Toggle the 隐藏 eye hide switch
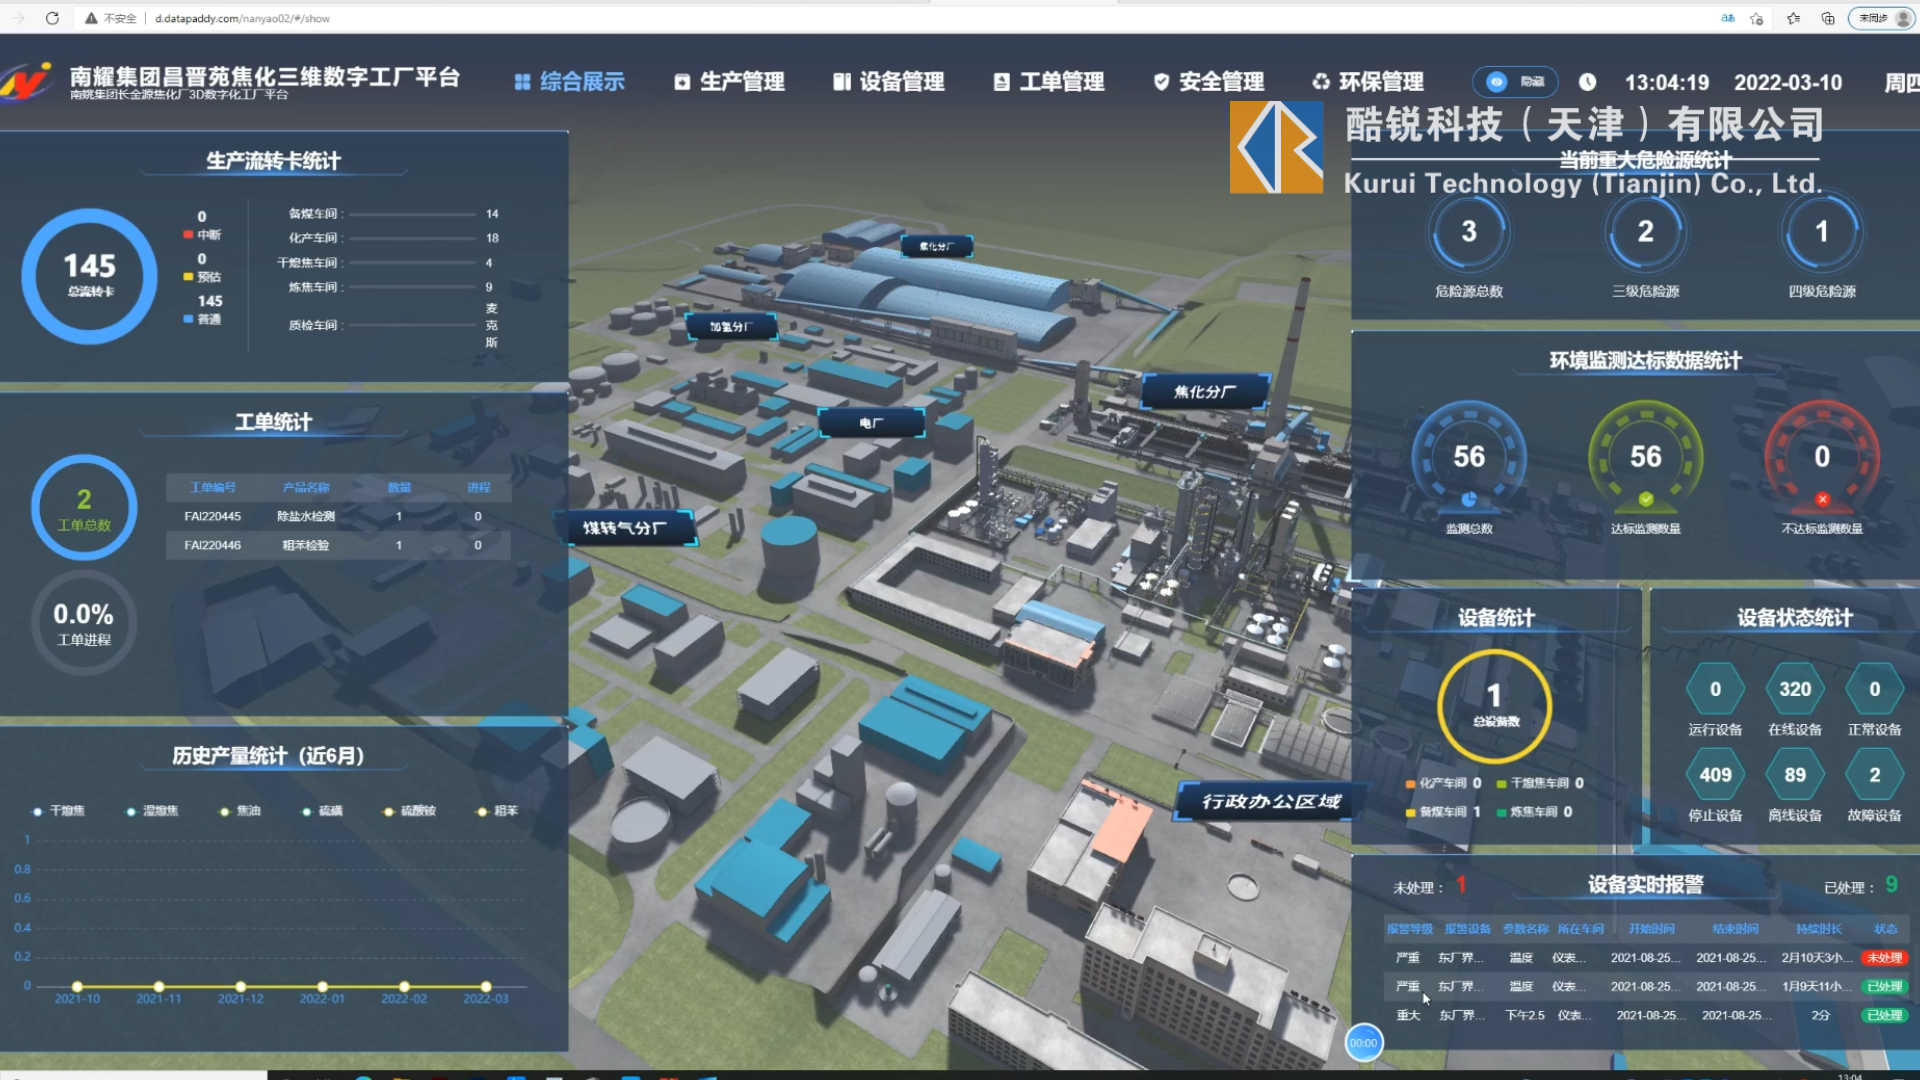1920x1080 pixels. [1514, 82]
